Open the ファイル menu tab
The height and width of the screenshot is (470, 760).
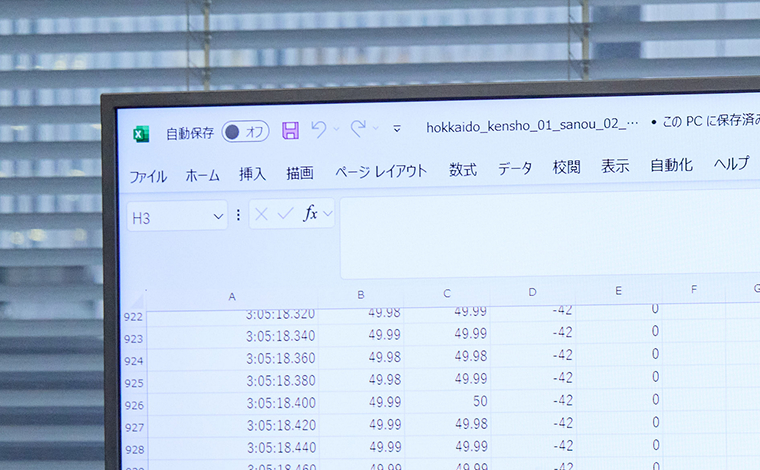148,176
